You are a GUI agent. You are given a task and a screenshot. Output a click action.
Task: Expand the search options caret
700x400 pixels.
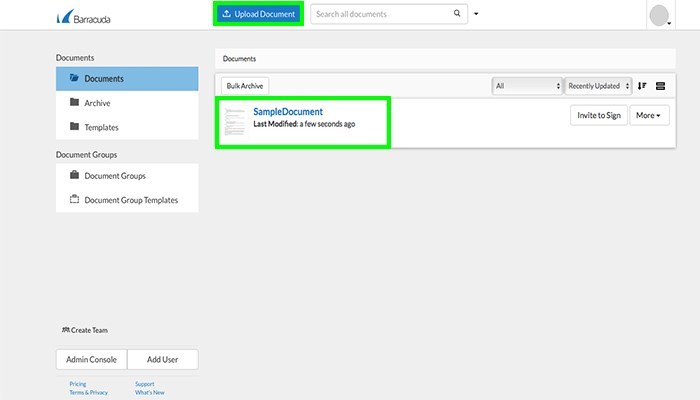click(476, 14)
